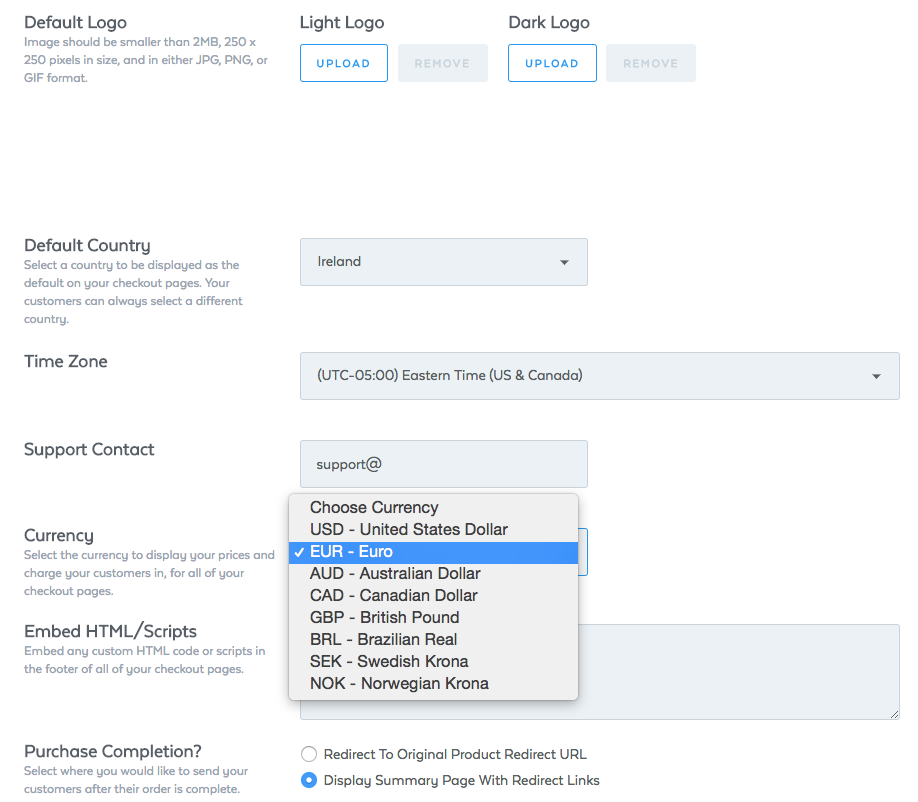The image size is (918, 802).
Task: Select CAD - Canadian Dollar
Action: click(433, 595)
